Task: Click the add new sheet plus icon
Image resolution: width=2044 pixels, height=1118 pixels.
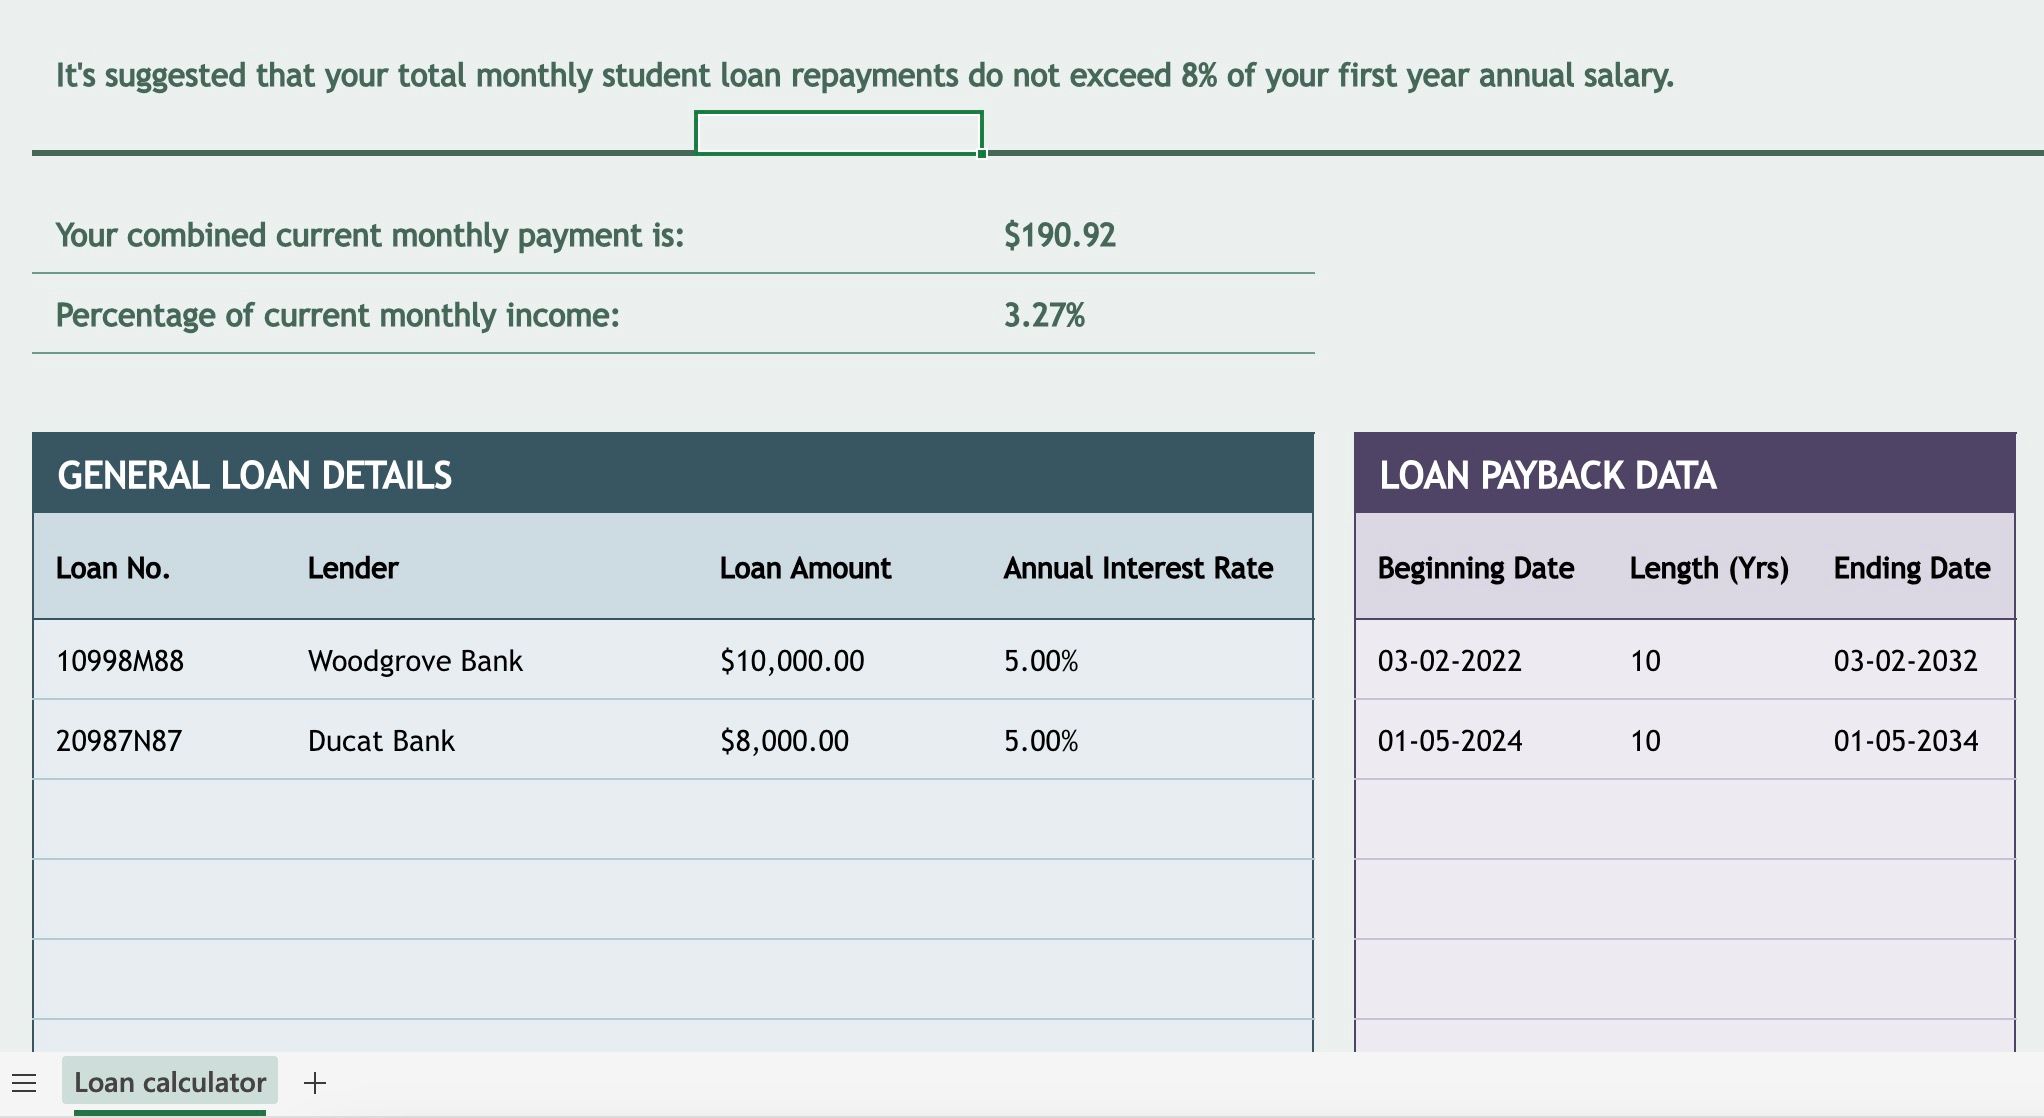Action: pyautogui.click(x=315, y=1083)
